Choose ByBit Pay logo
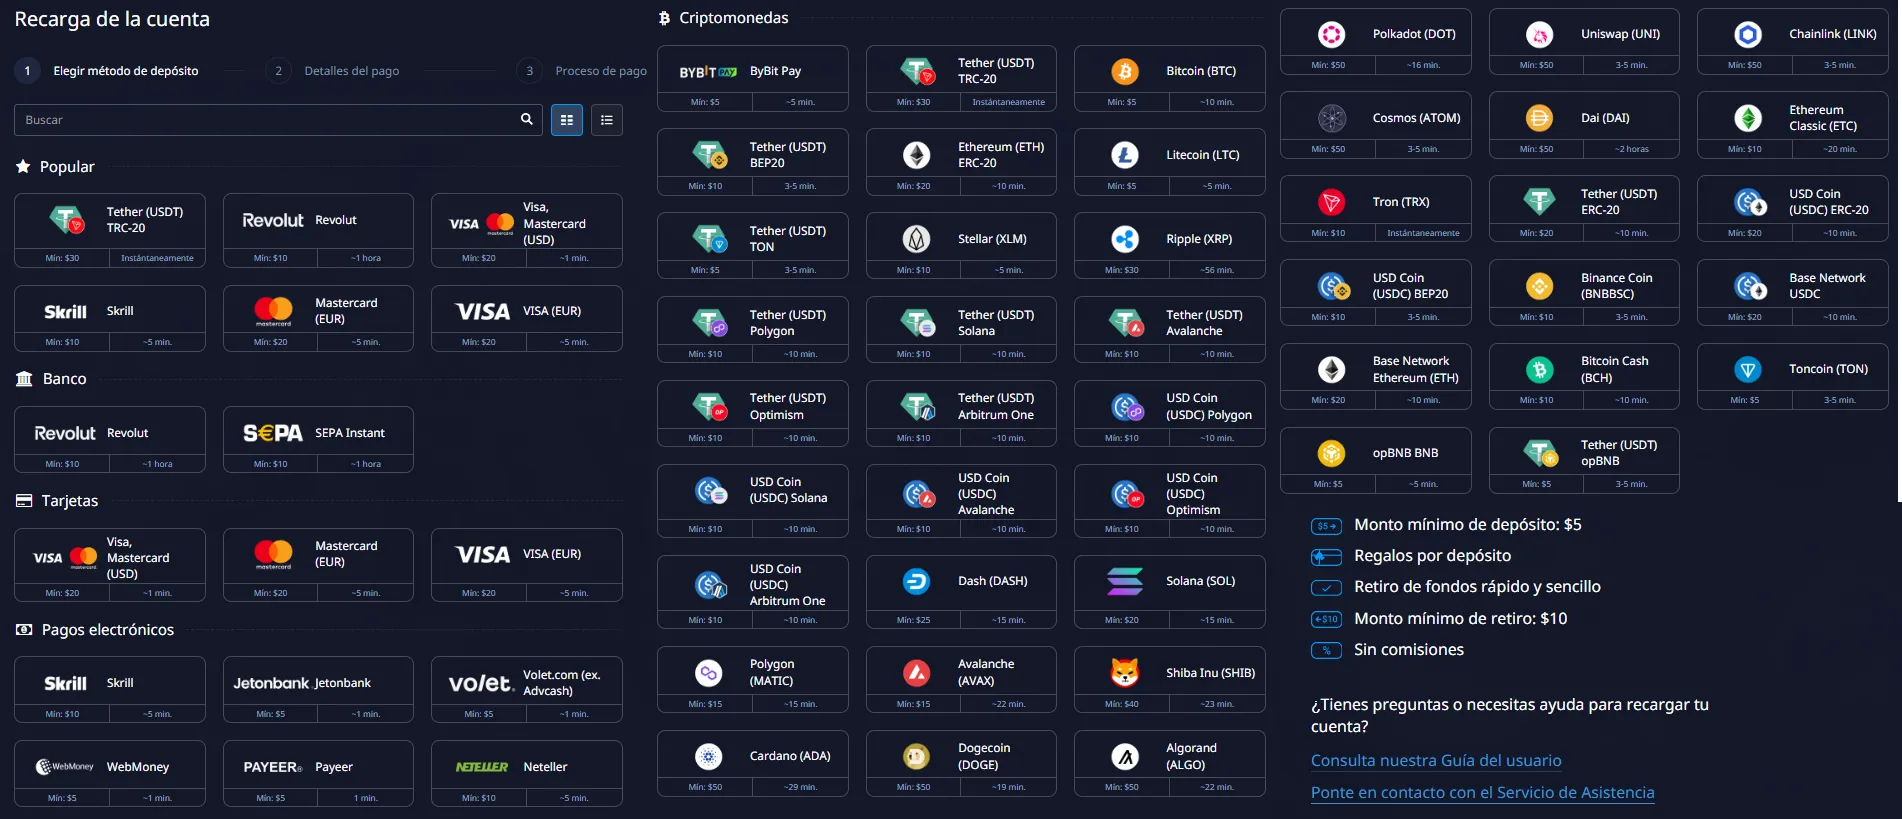Viewport: 1902px width, 819px height. coord(708,72)
